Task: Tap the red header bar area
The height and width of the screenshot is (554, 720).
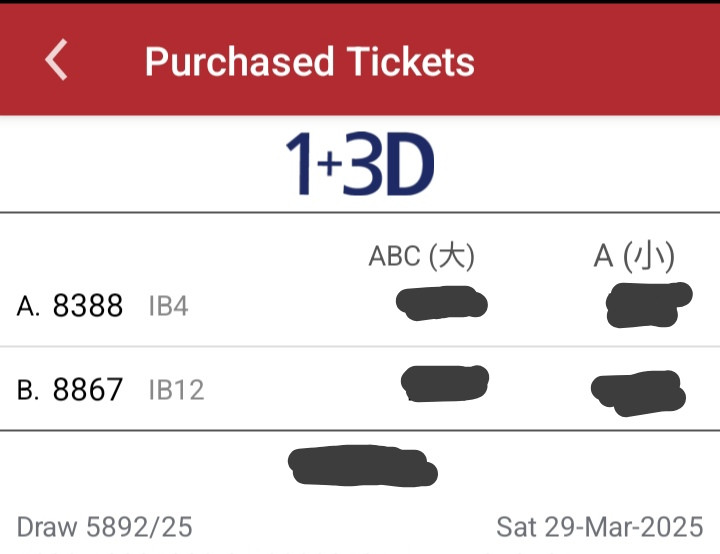Action: (x=360, y=60)
